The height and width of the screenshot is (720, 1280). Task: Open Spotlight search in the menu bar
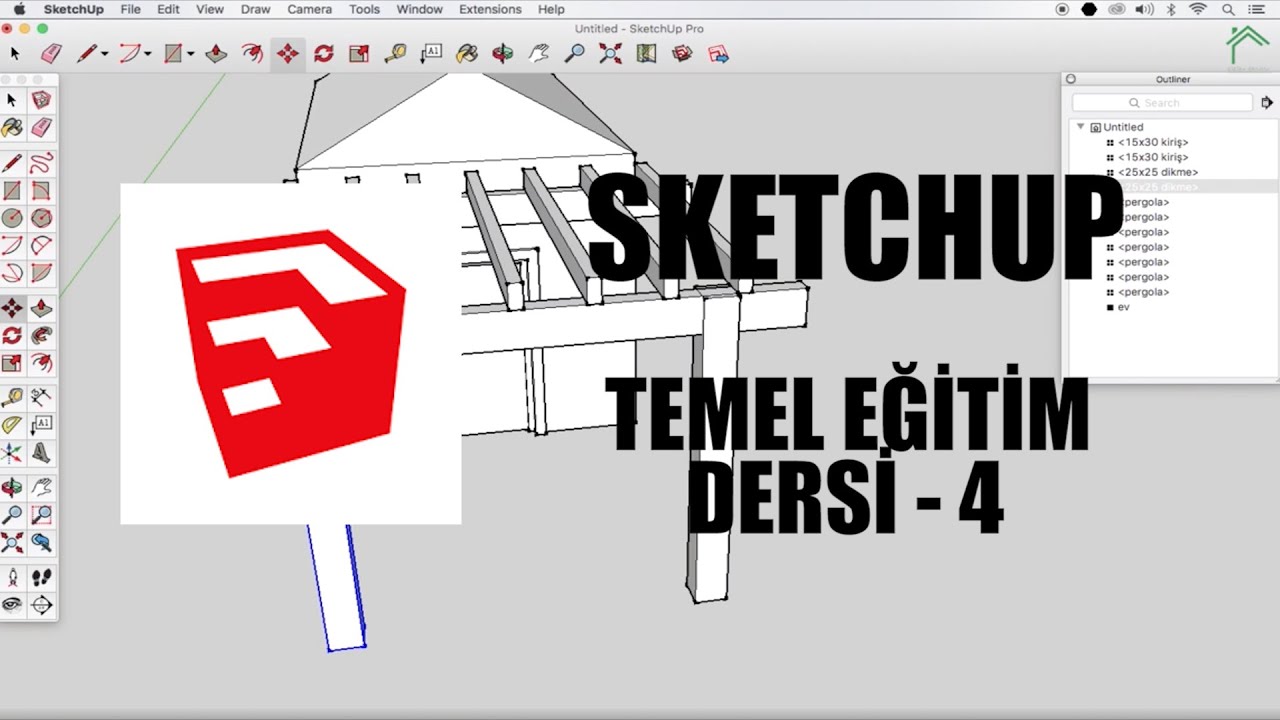(x=1228, y=9)
